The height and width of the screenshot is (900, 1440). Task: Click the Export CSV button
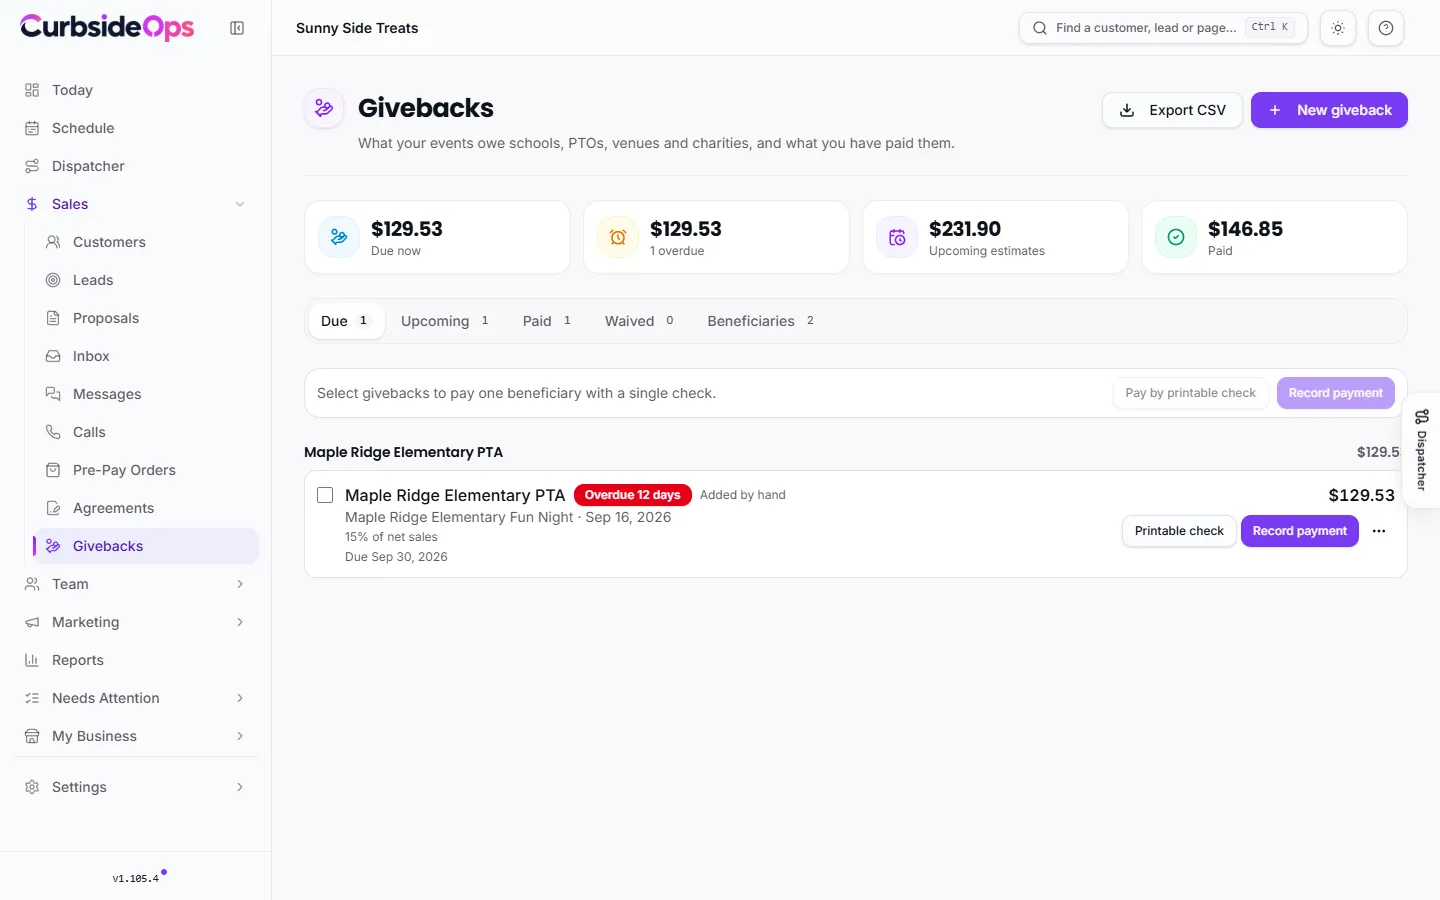1172,110
